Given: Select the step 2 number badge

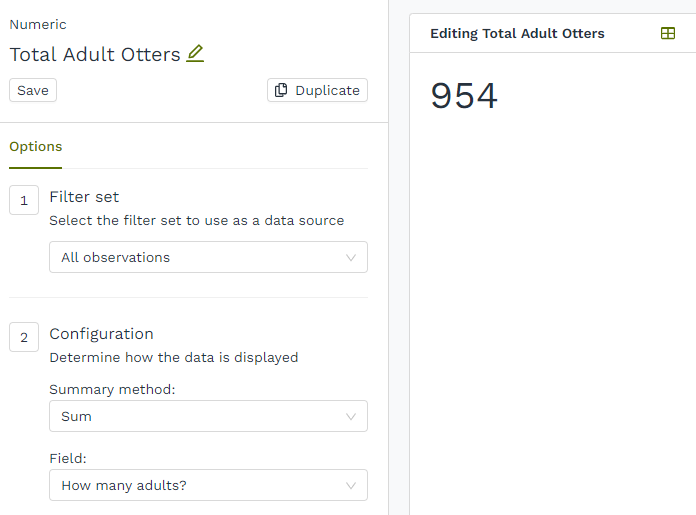Looking at the screenshot, I should 24,337.
